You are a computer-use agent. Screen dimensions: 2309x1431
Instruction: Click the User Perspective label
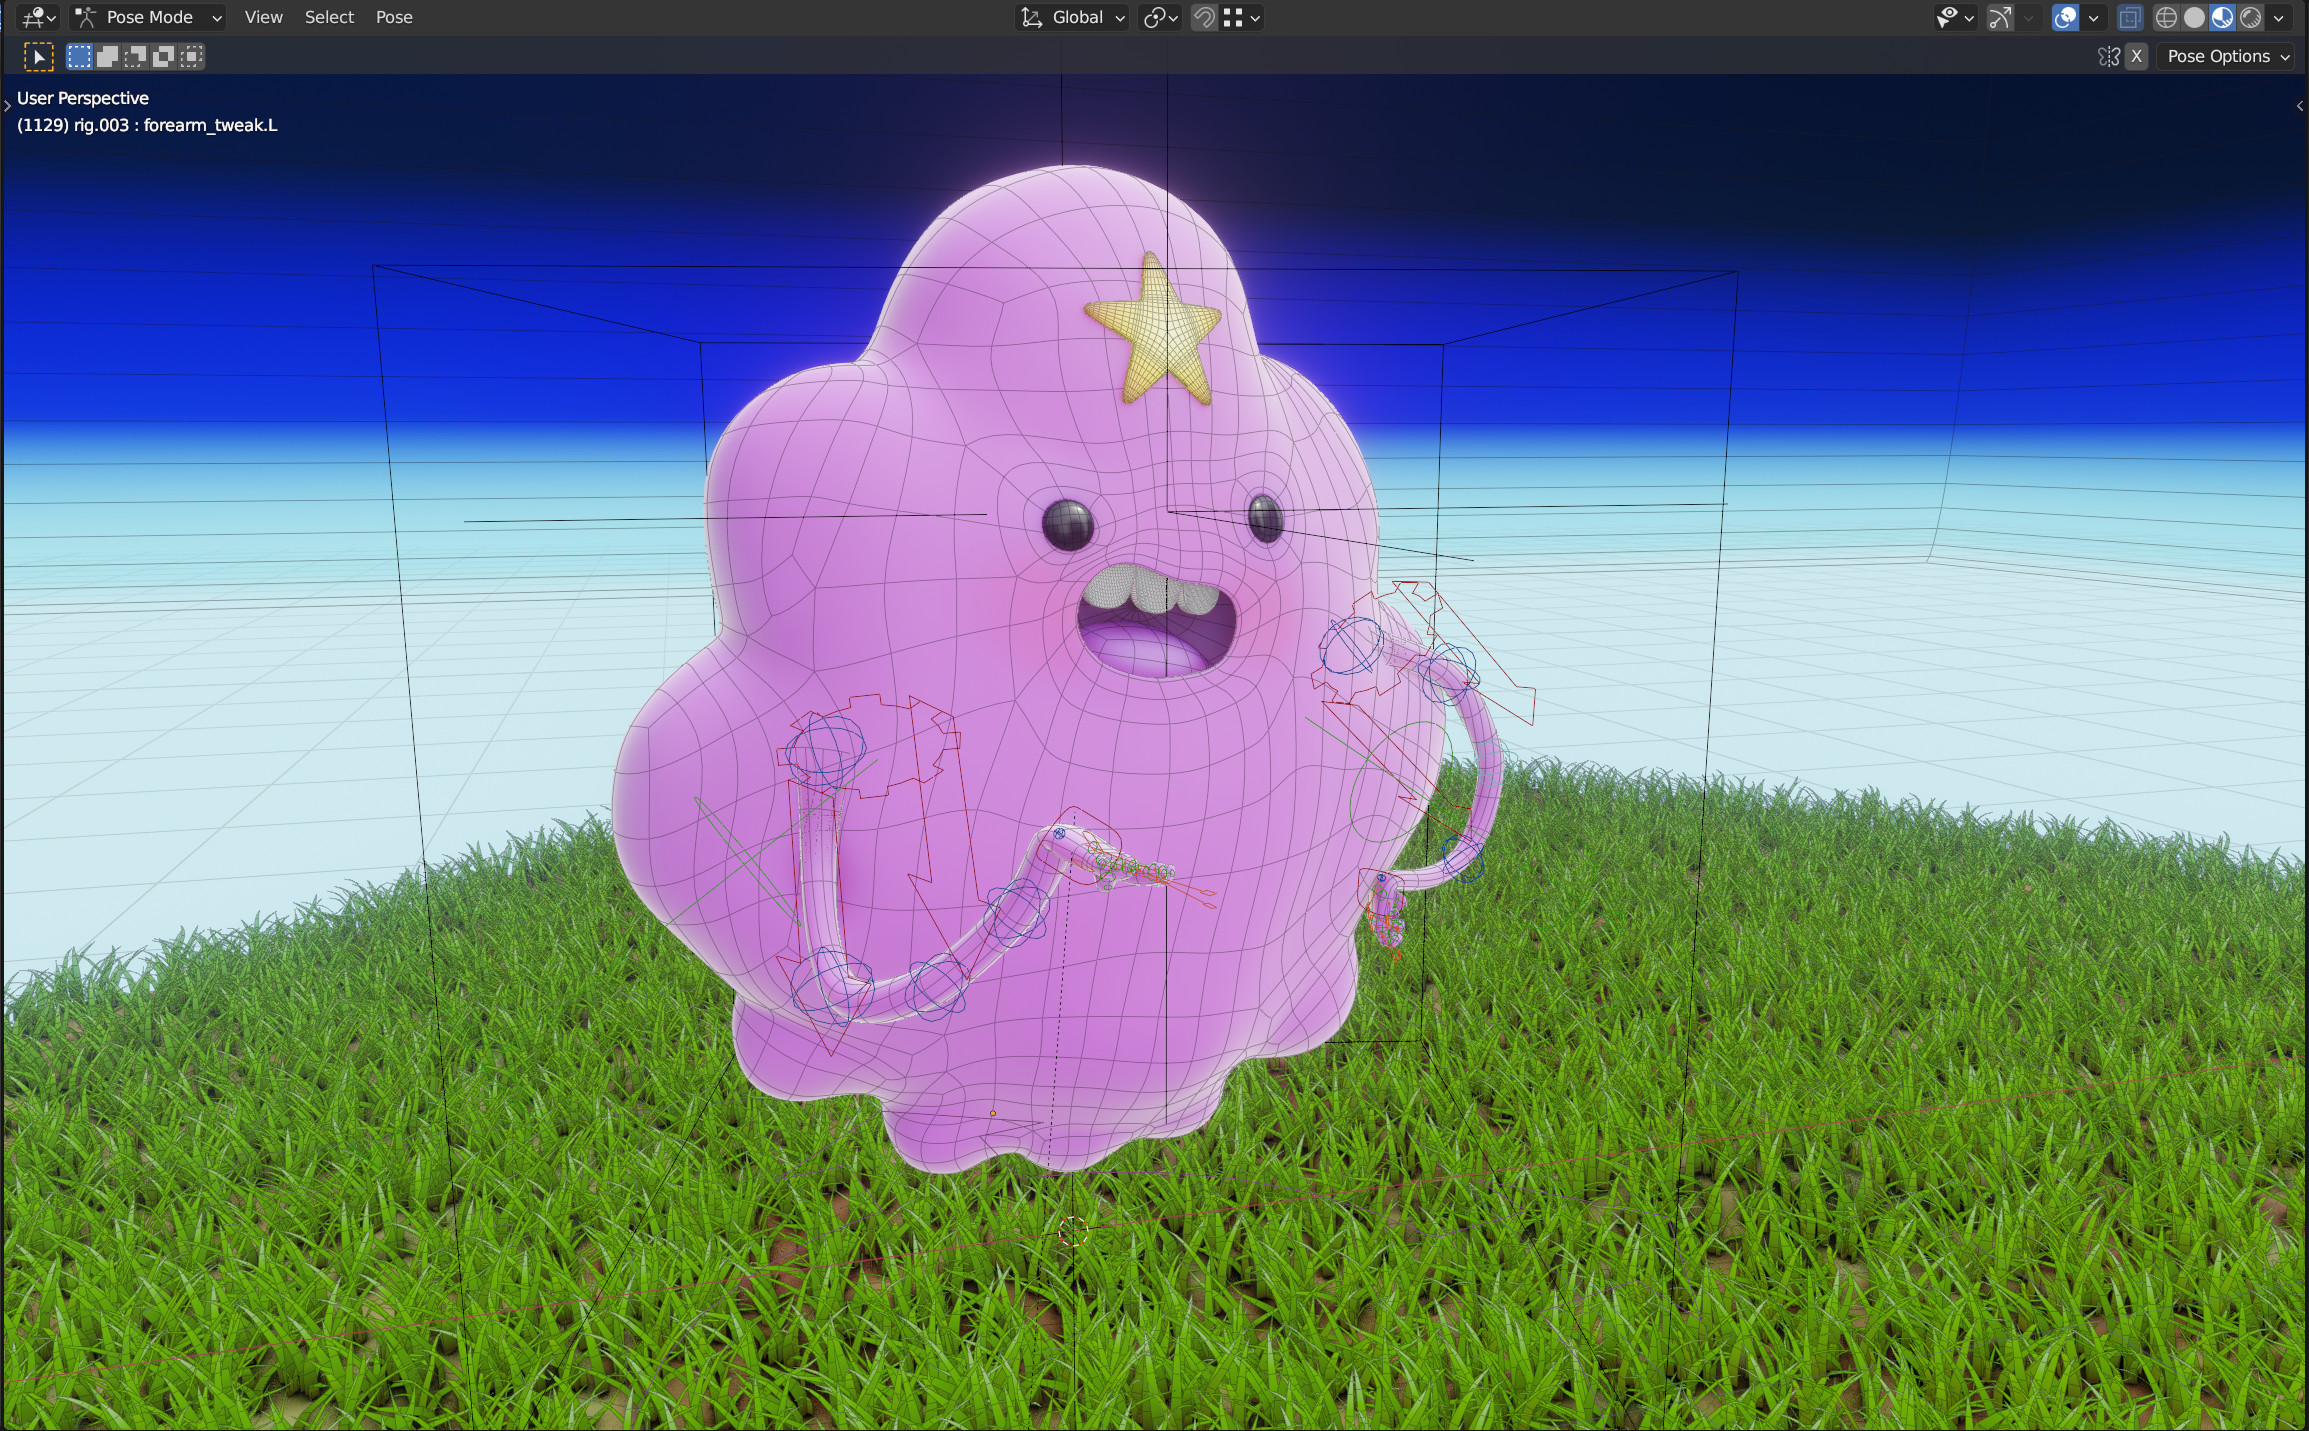click(83, 98)
